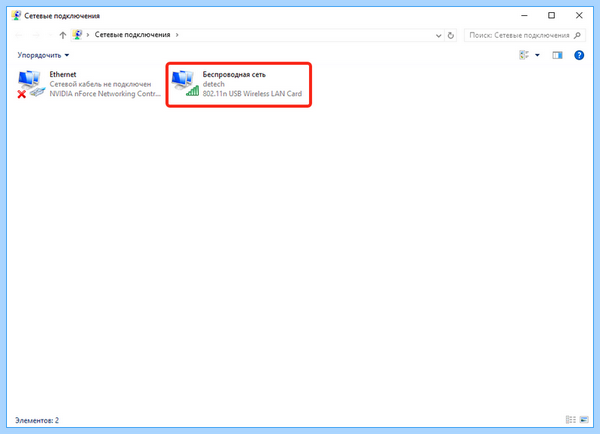The height and width of the screenshot is (434, 600).
Task: Click the search magnifier icon
Action: click(x=577, y=35)
